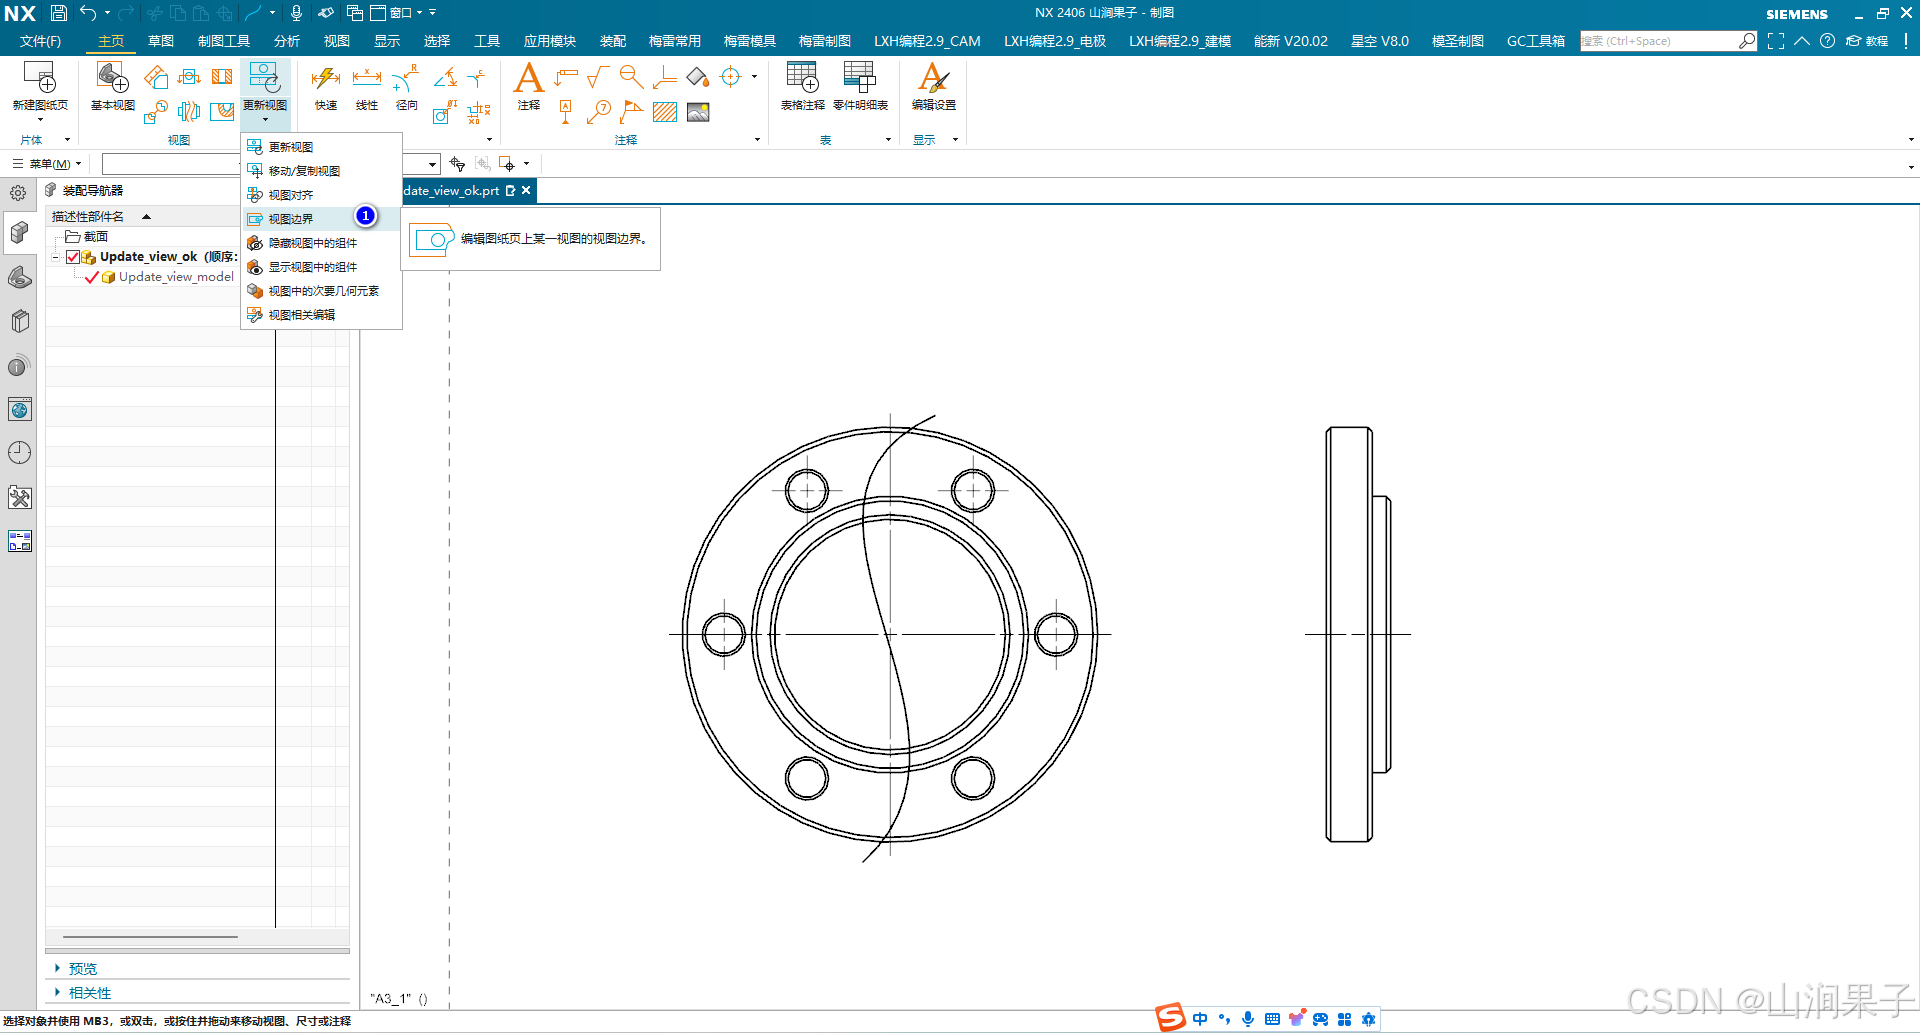Switch to the GC工具箱 ribbon tab
This screenshot has width=1920, height=1033.
point(1536,41)
